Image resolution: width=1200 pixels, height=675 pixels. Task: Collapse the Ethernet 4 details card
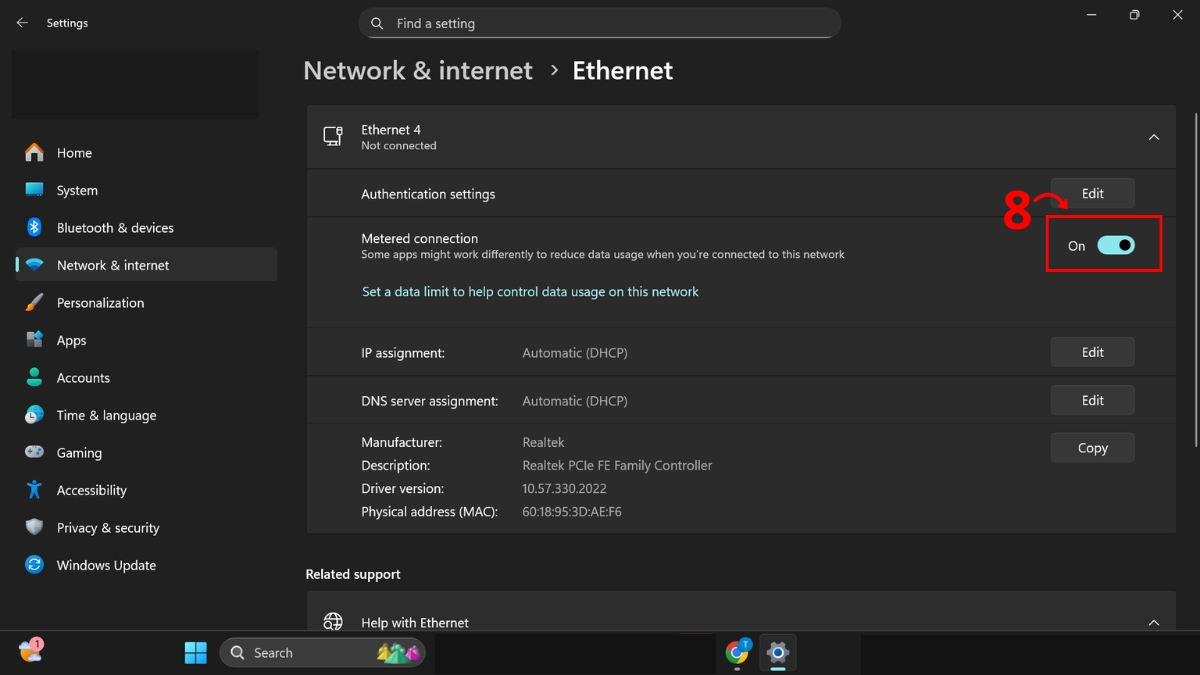pyautogui.click(x=1153, y=136)
